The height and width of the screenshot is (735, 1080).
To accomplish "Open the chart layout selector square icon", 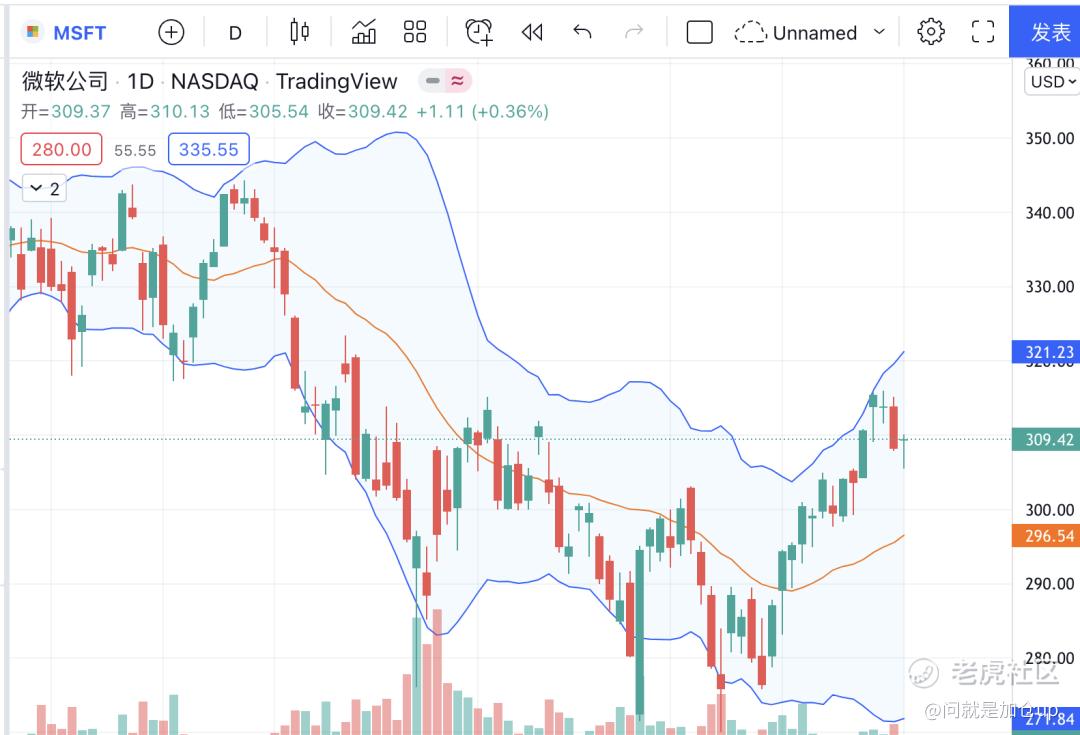I will (x=699, y=32).
